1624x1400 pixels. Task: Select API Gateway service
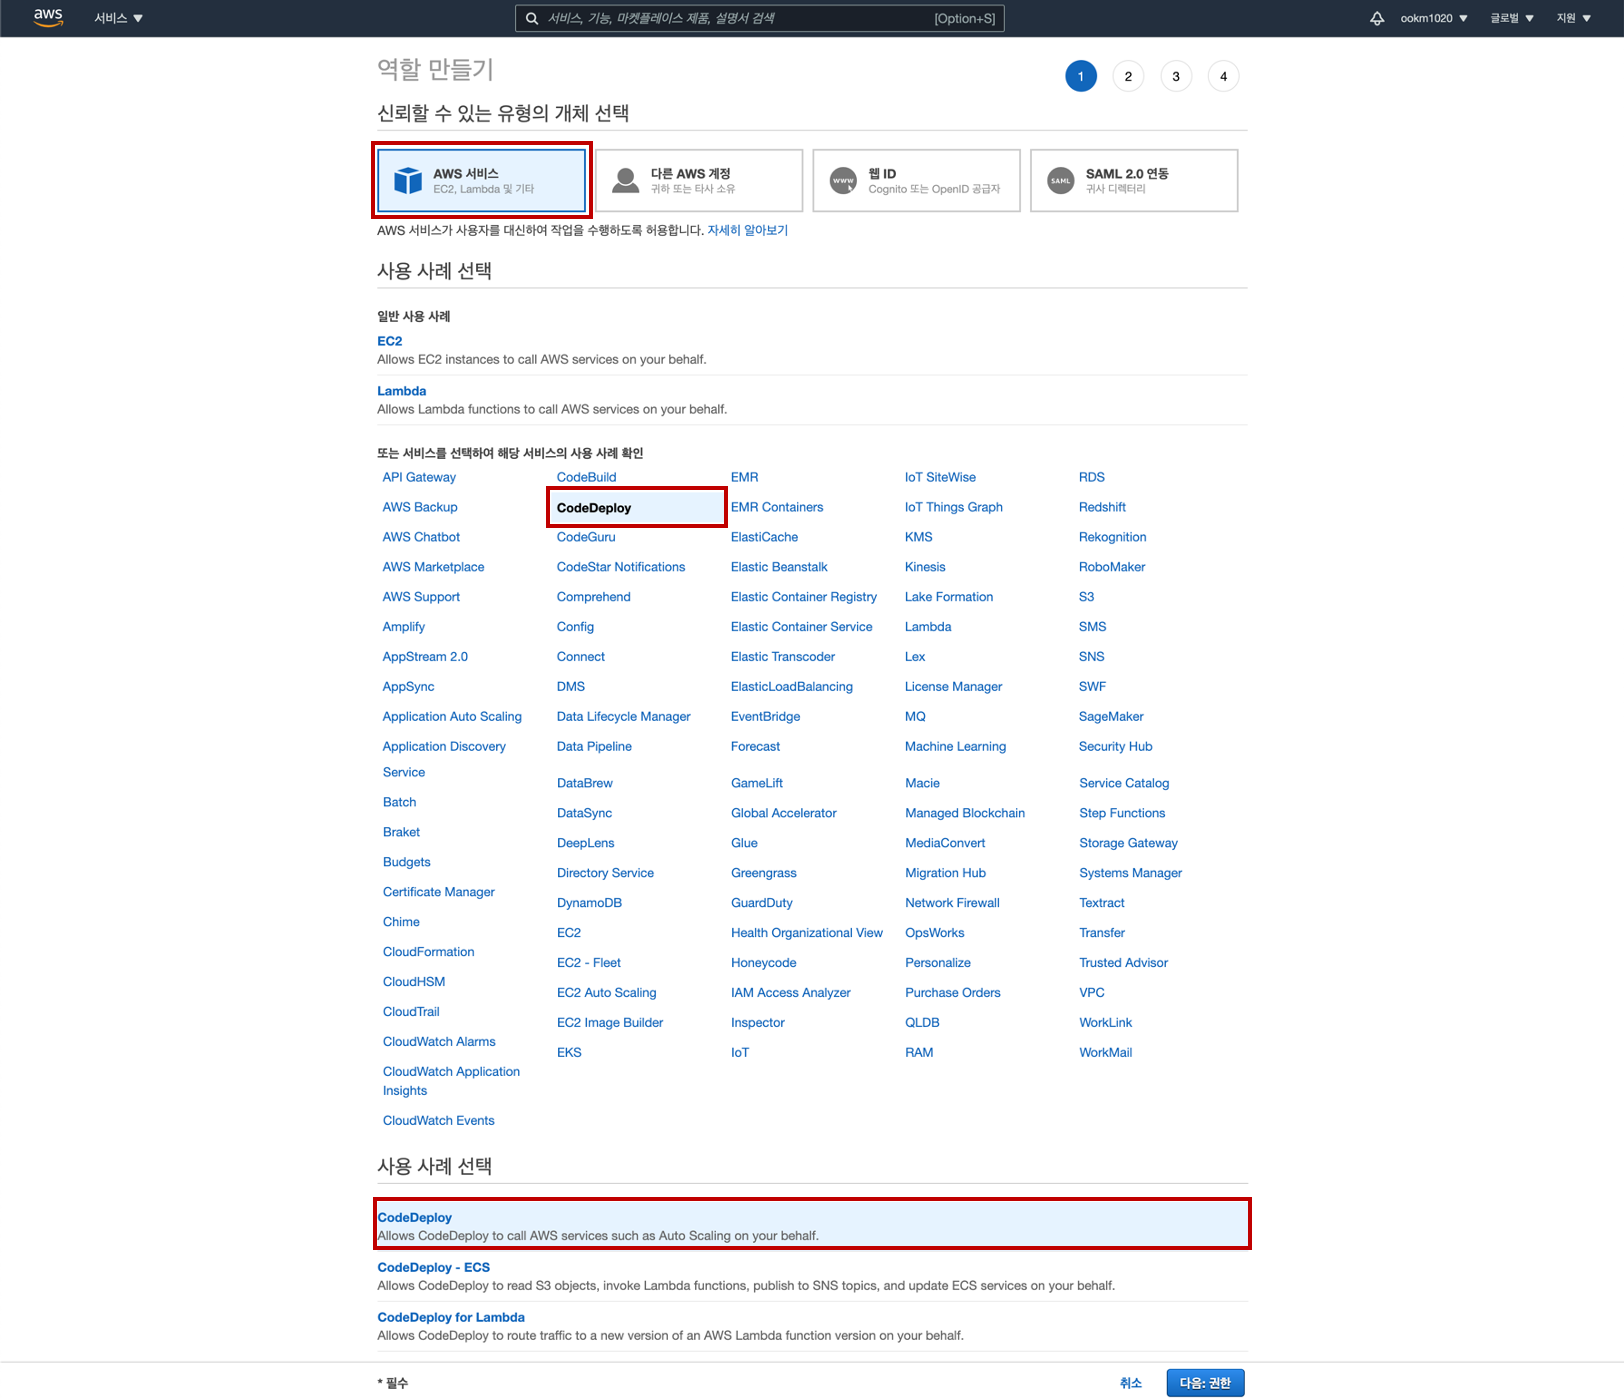[x=419, y=477]
